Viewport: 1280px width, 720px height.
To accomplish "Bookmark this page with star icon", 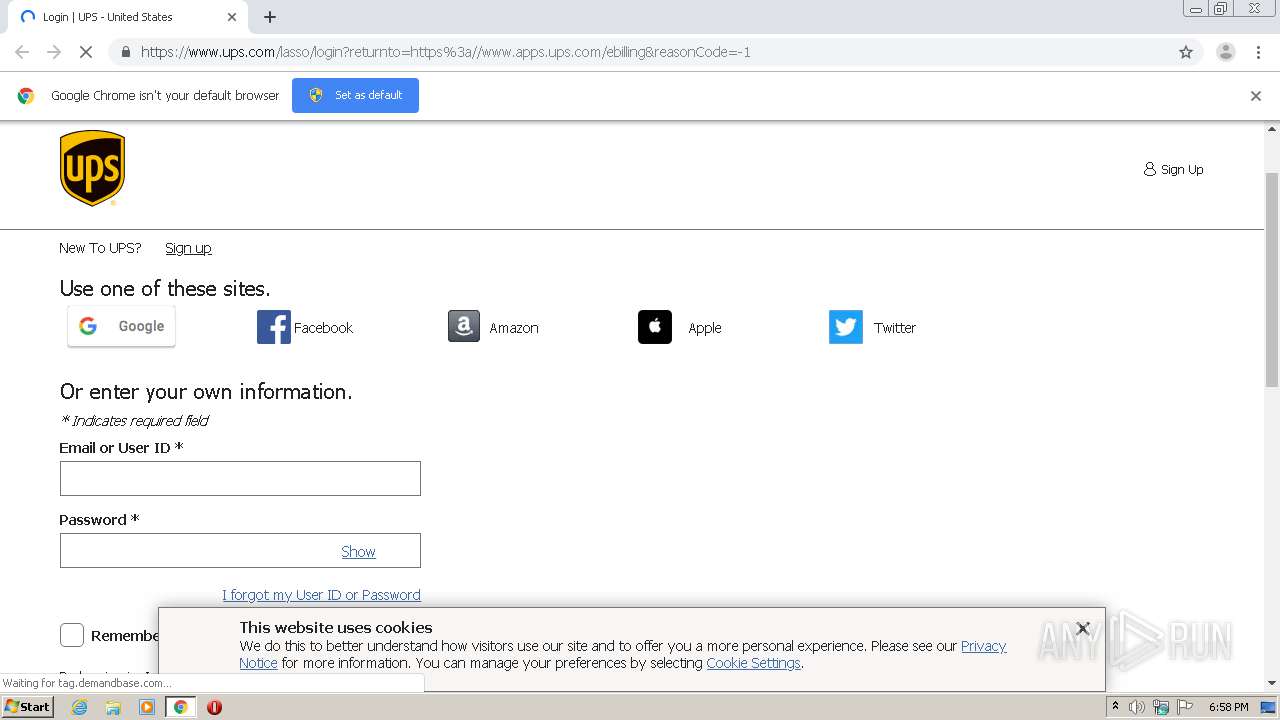I will click(1186, 52).
